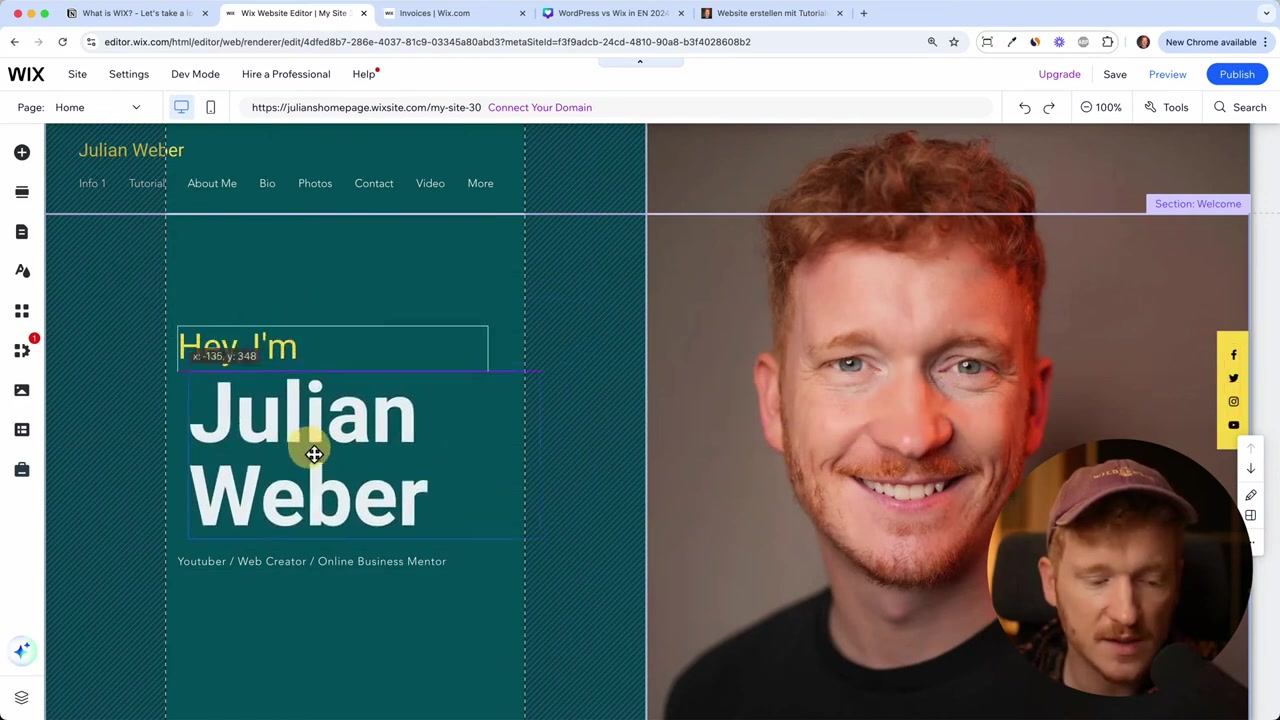This screenshot has height=720, width=1280.
Task: Expand the More nav item
Action: click(x=480, y=183)
